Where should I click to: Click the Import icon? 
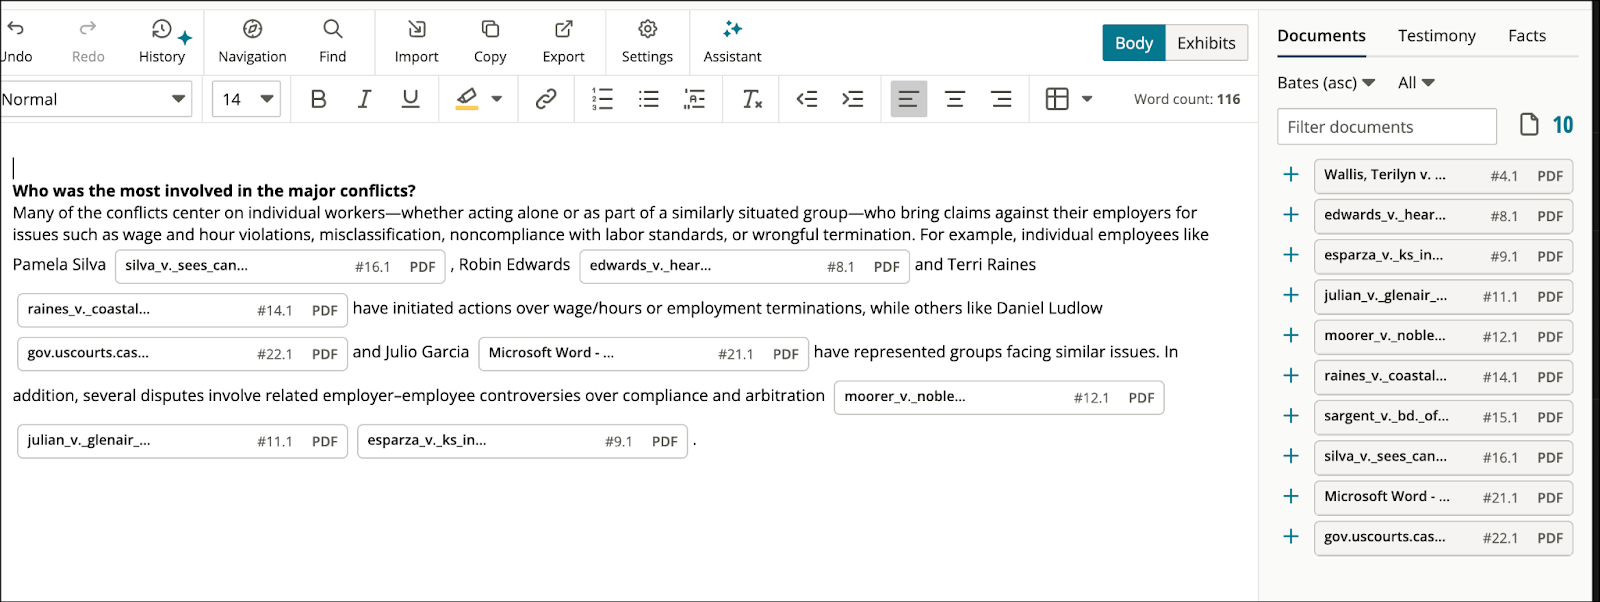pos(417,29)
